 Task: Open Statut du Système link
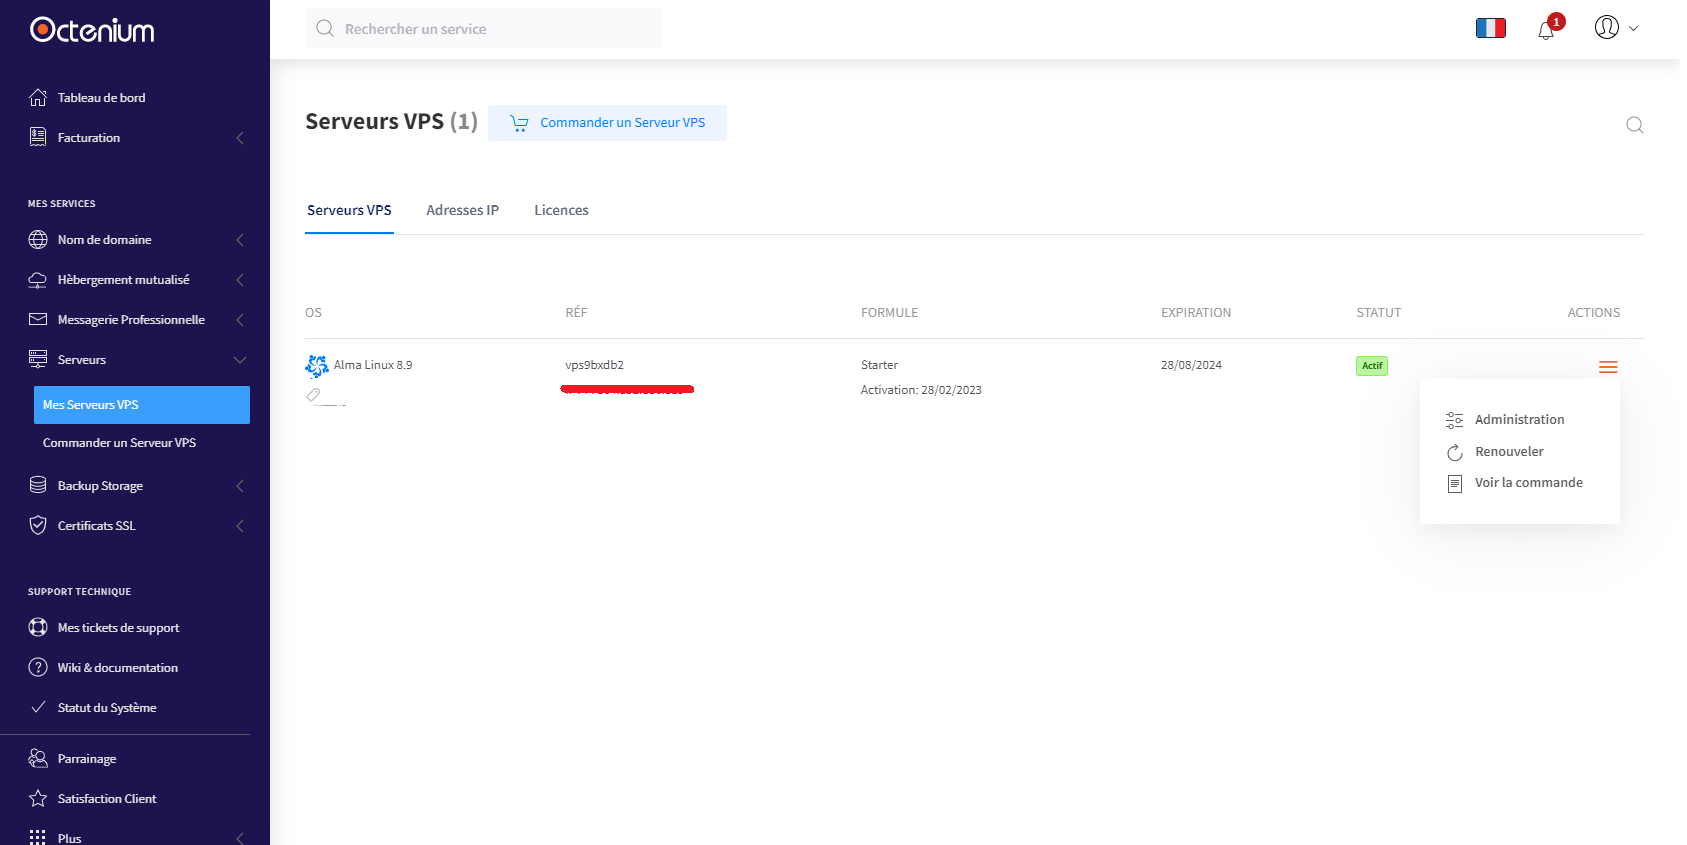coord(107,707)
